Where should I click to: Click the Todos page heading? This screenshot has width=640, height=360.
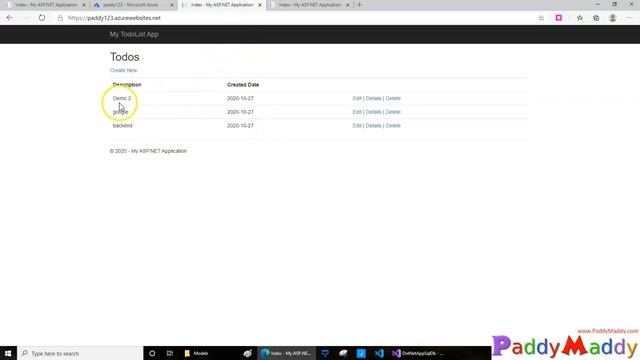[124, 57]
